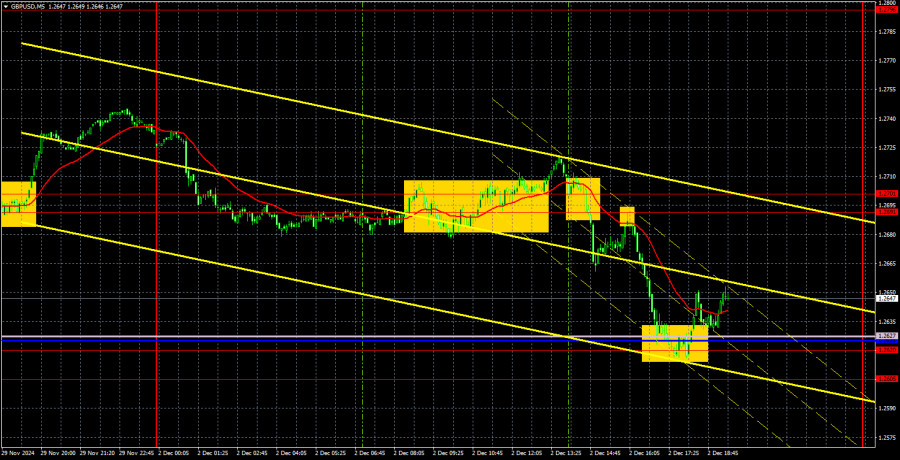Click the 1.2740 price axis value
This screenshot has height=460, width=900.
click(887, 119)
